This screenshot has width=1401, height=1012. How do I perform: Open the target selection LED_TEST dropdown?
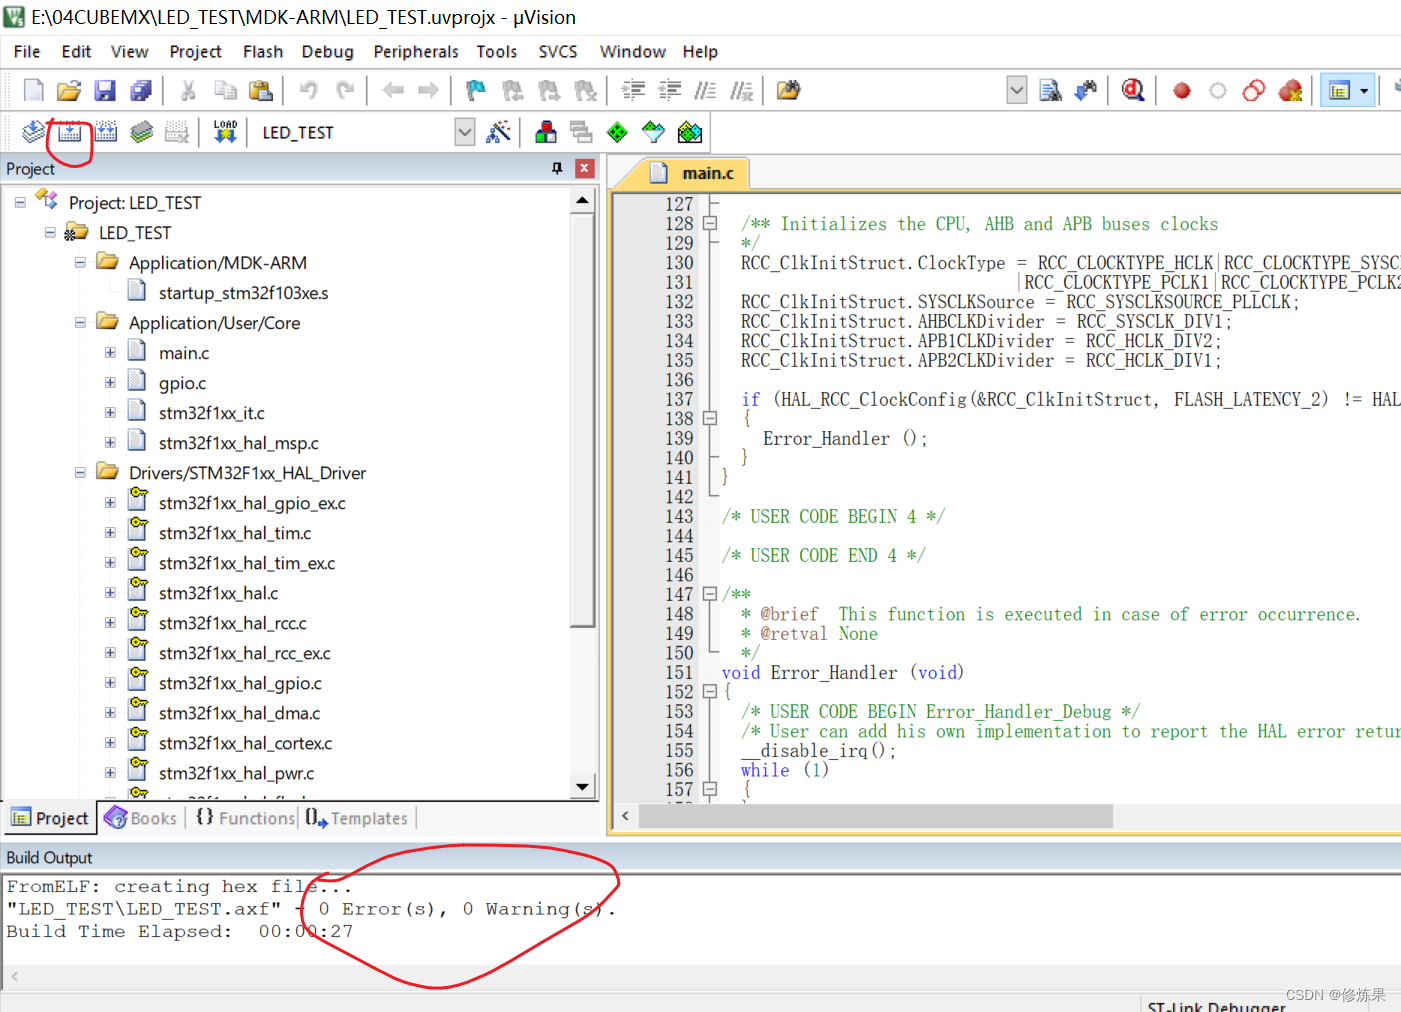click(x=465, y=132)
